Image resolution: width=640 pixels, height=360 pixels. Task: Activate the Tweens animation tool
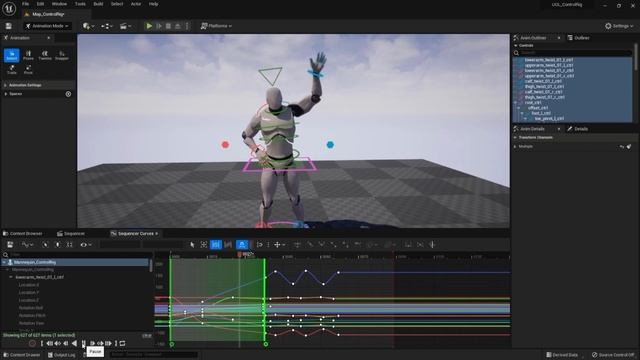pos(45,55)
